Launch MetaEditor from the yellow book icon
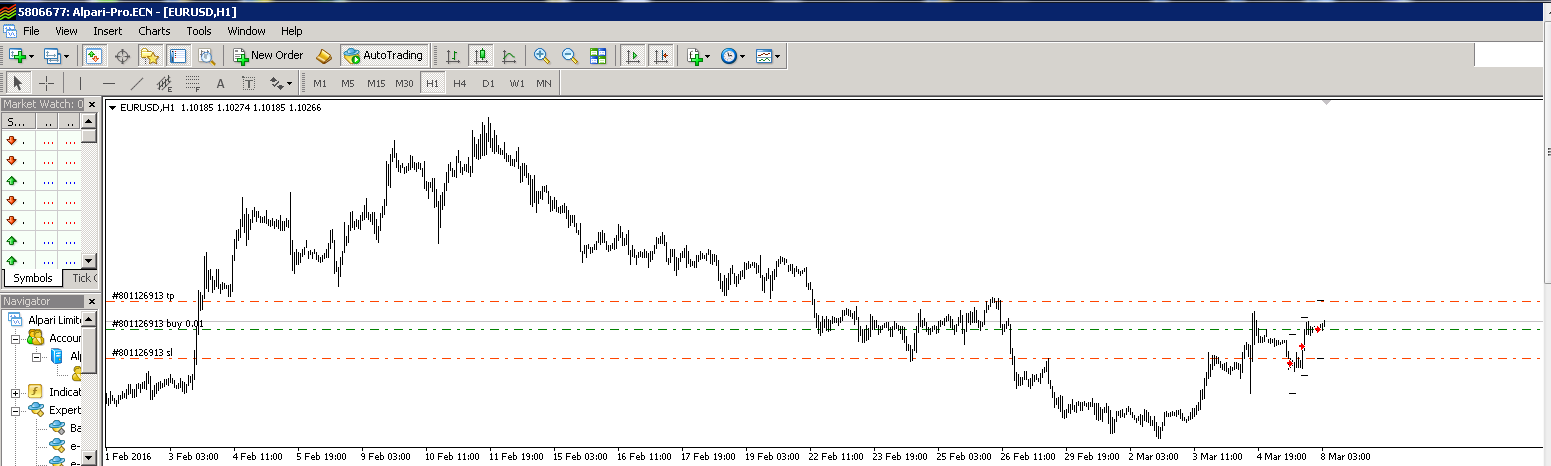 324,56
